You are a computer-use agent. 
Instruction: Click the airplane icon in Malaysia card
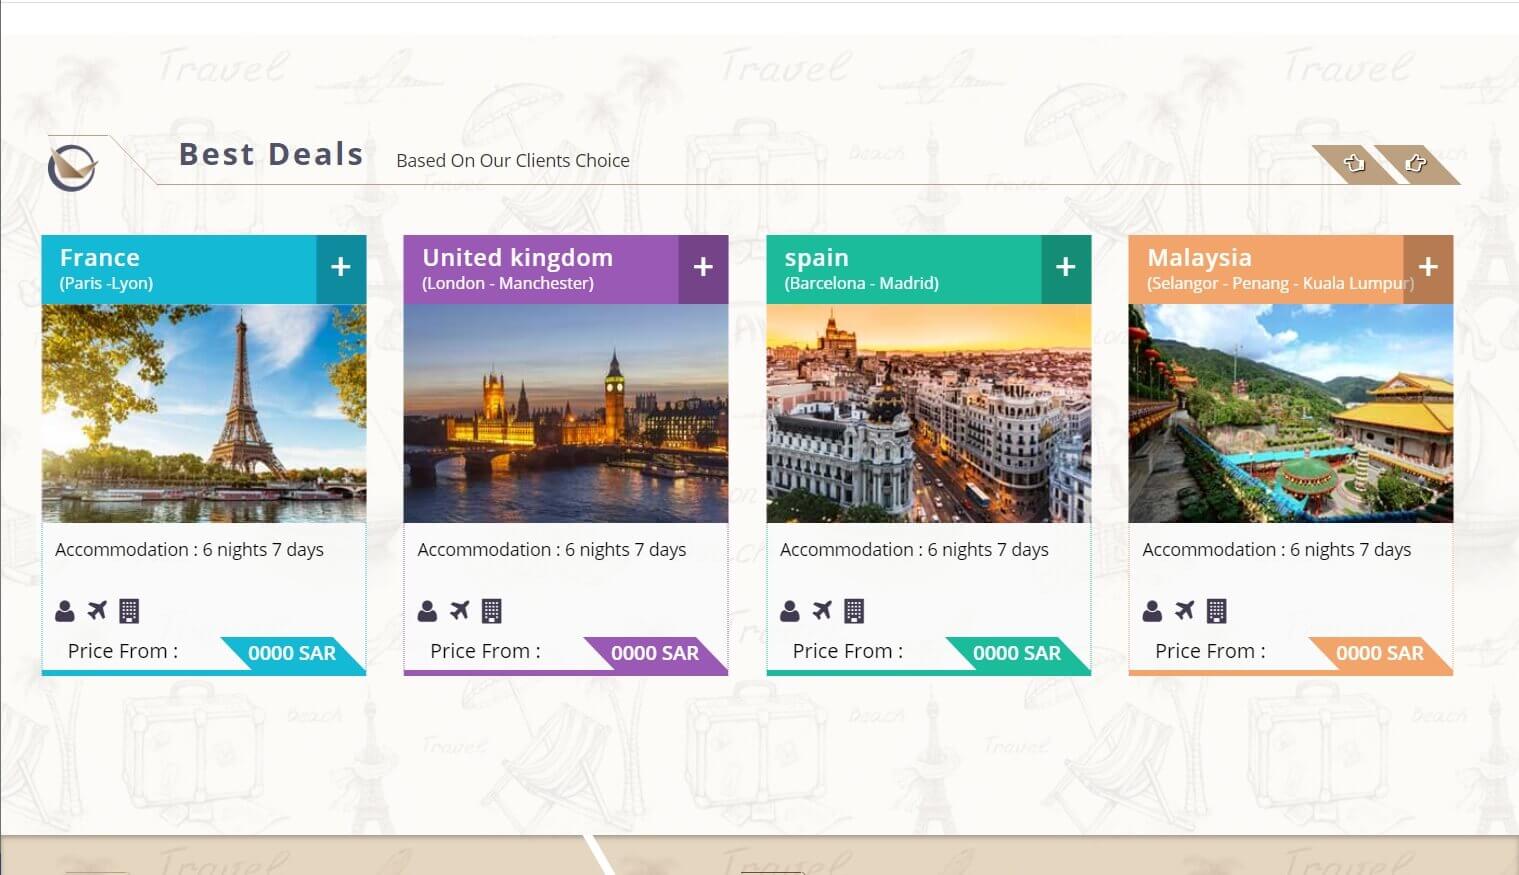(x=1184, y=610)
